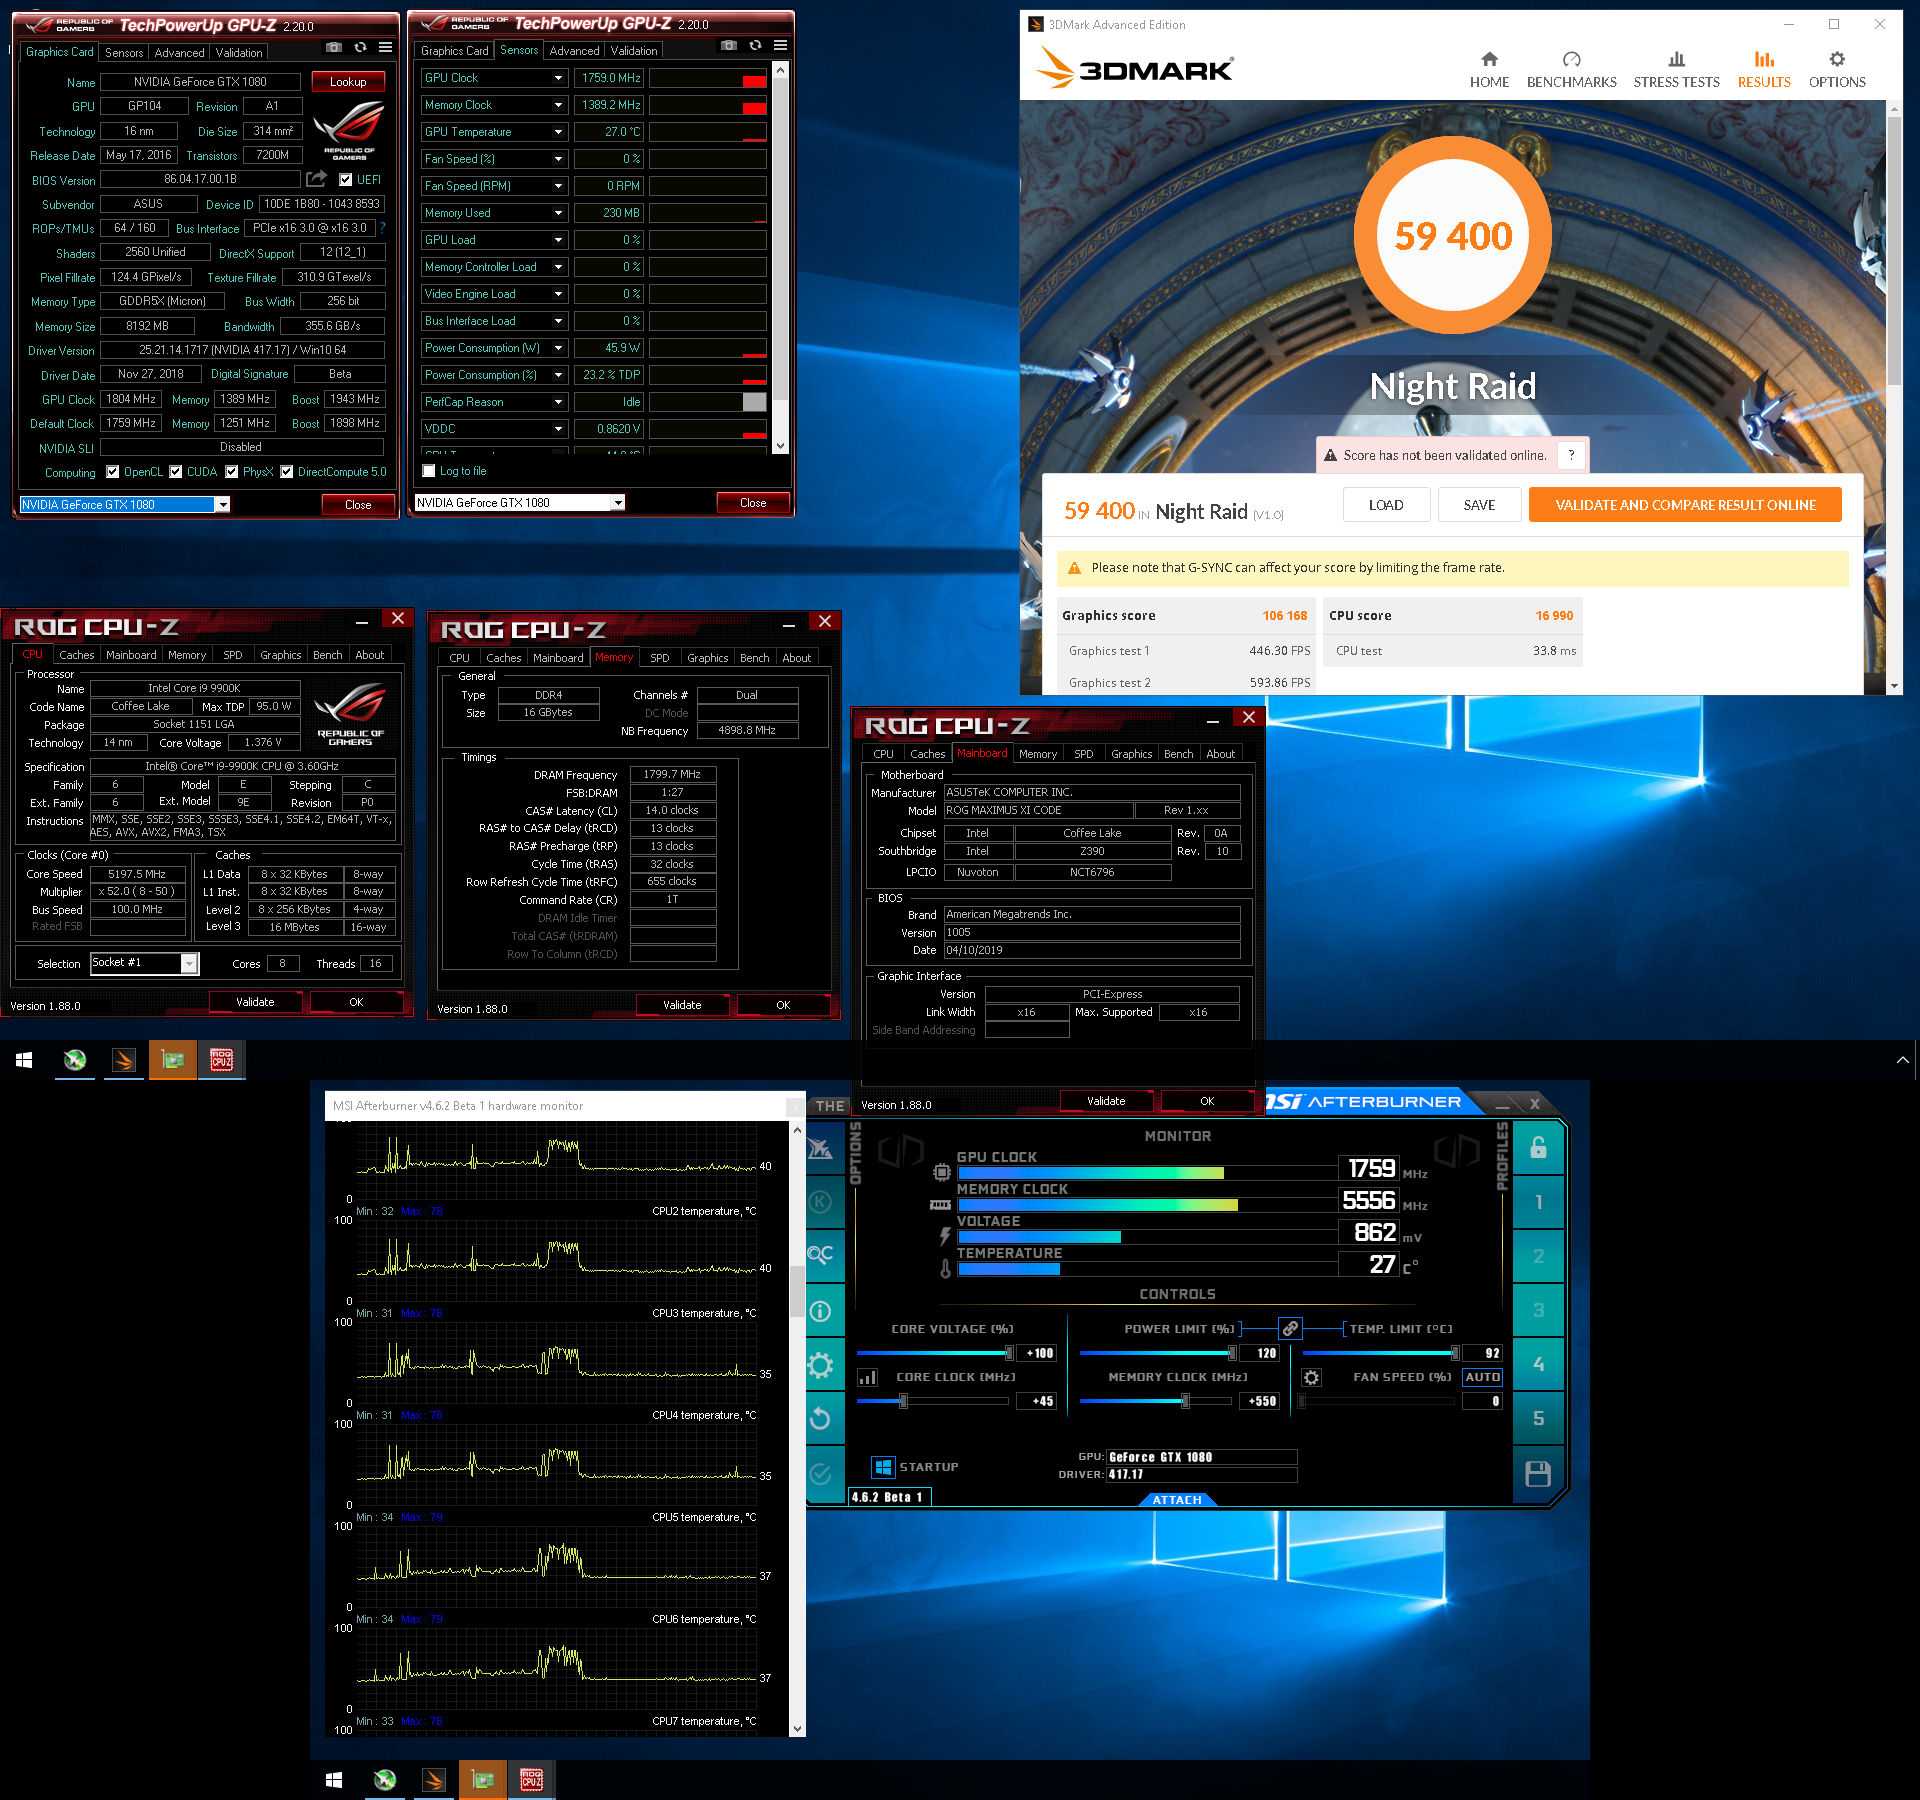Image resolution: width=1920 pixels, height=1800 pixels.
Task: Open Memory Clock sensor dropdown arrow
Action: (x=559, y=105)
